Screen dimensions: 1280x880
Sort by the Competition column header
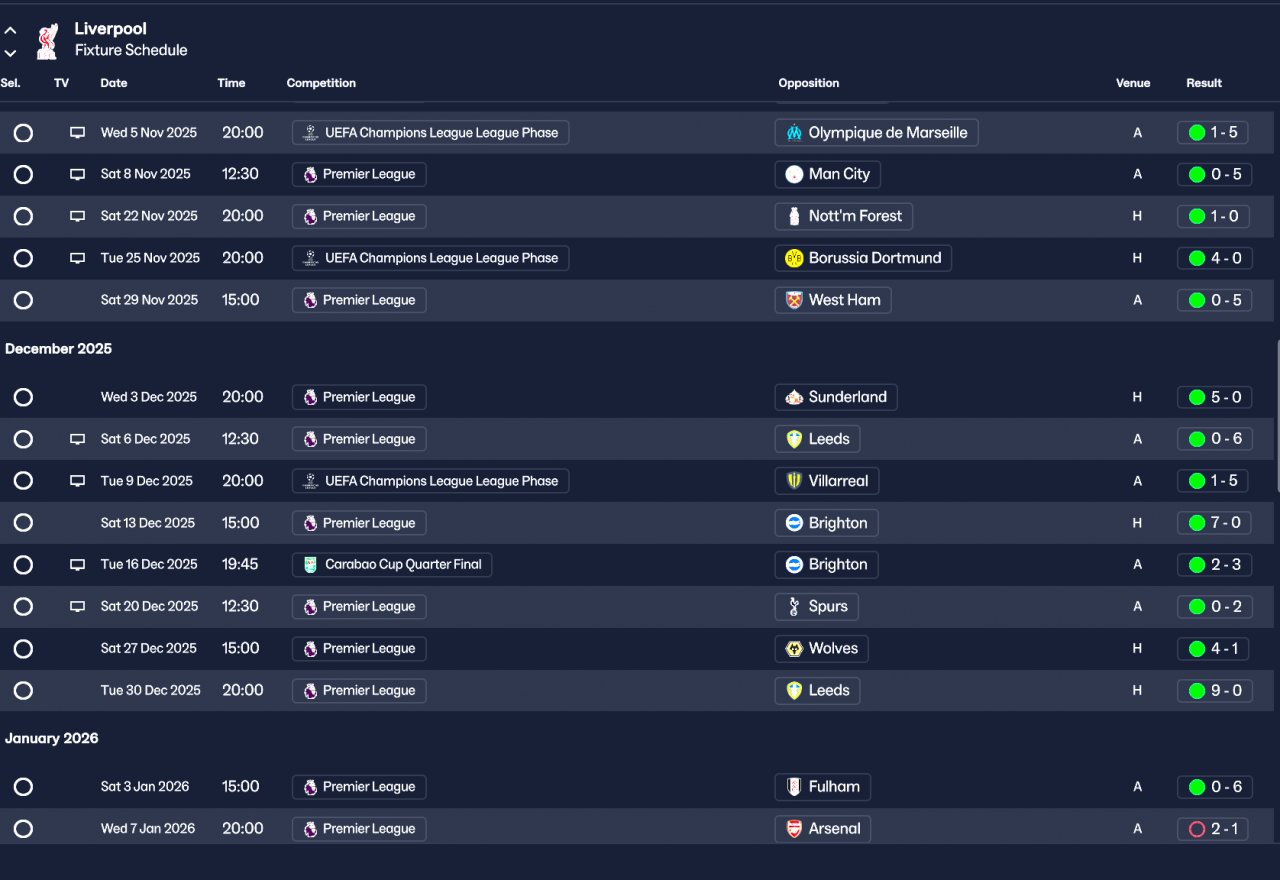321,83
